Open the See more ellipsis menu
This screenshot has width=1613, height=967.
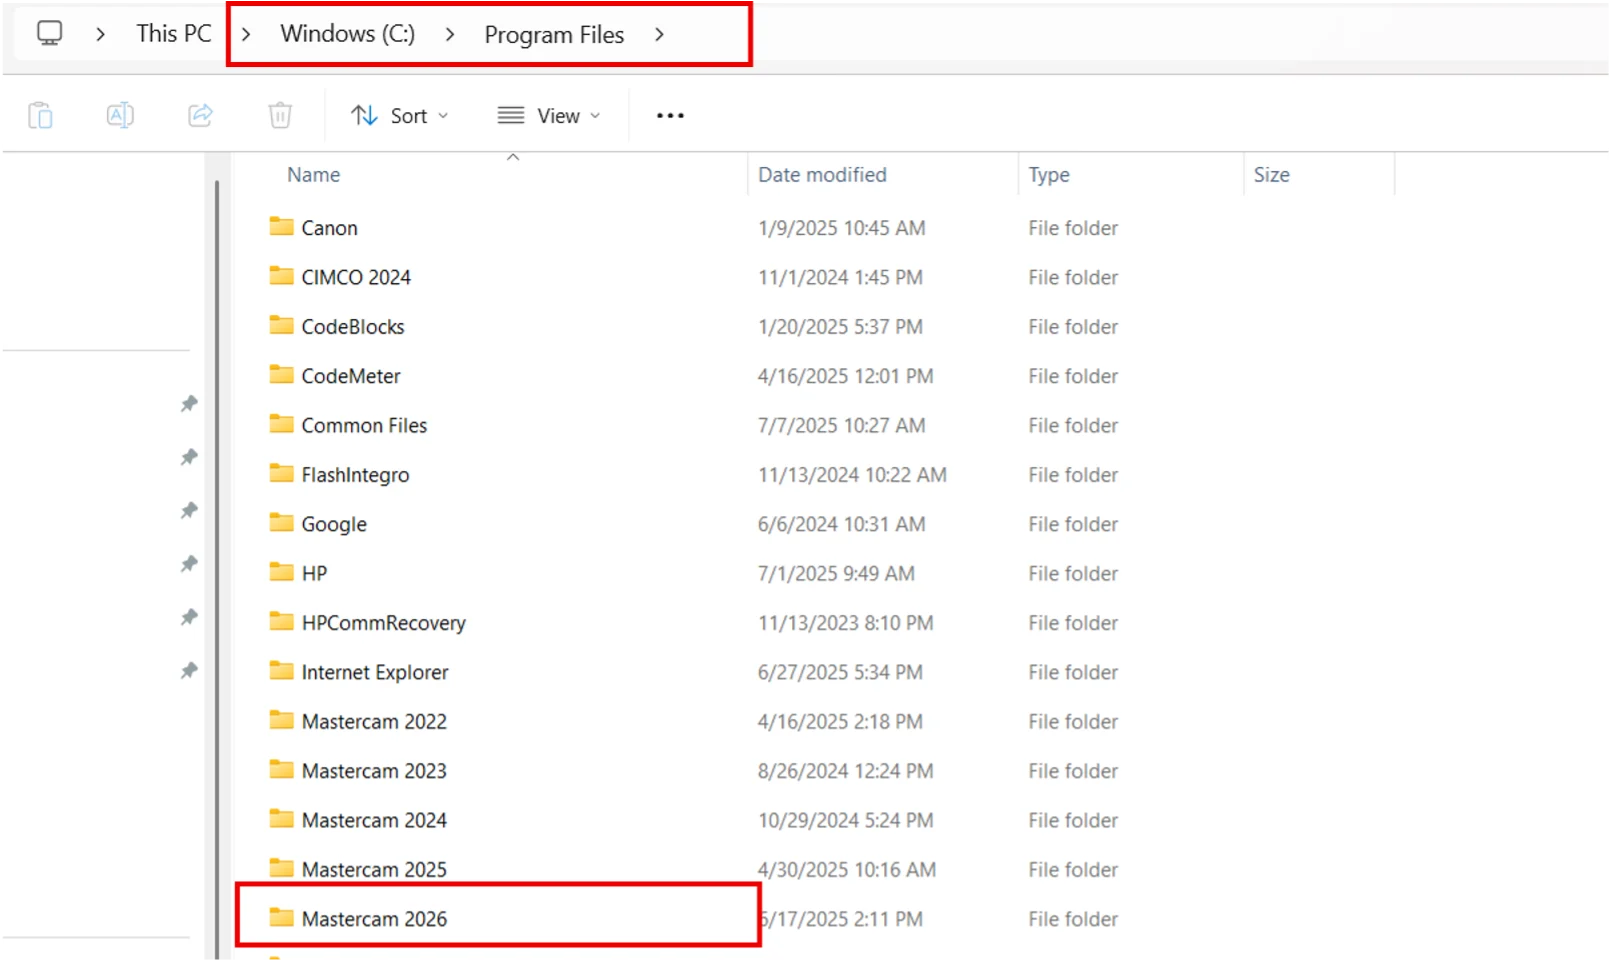tap(670, 116)
